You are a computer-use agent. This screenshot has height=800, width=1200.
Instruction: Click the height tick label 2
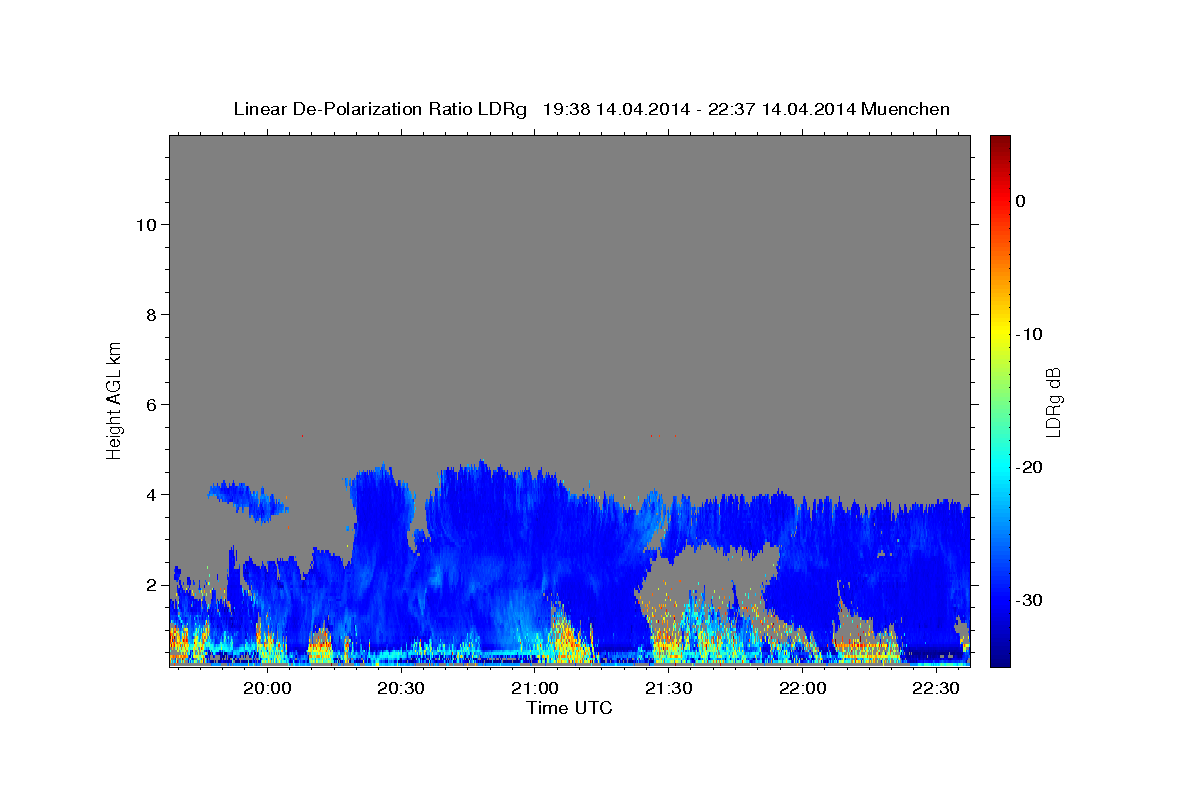(x=152, y=584)
